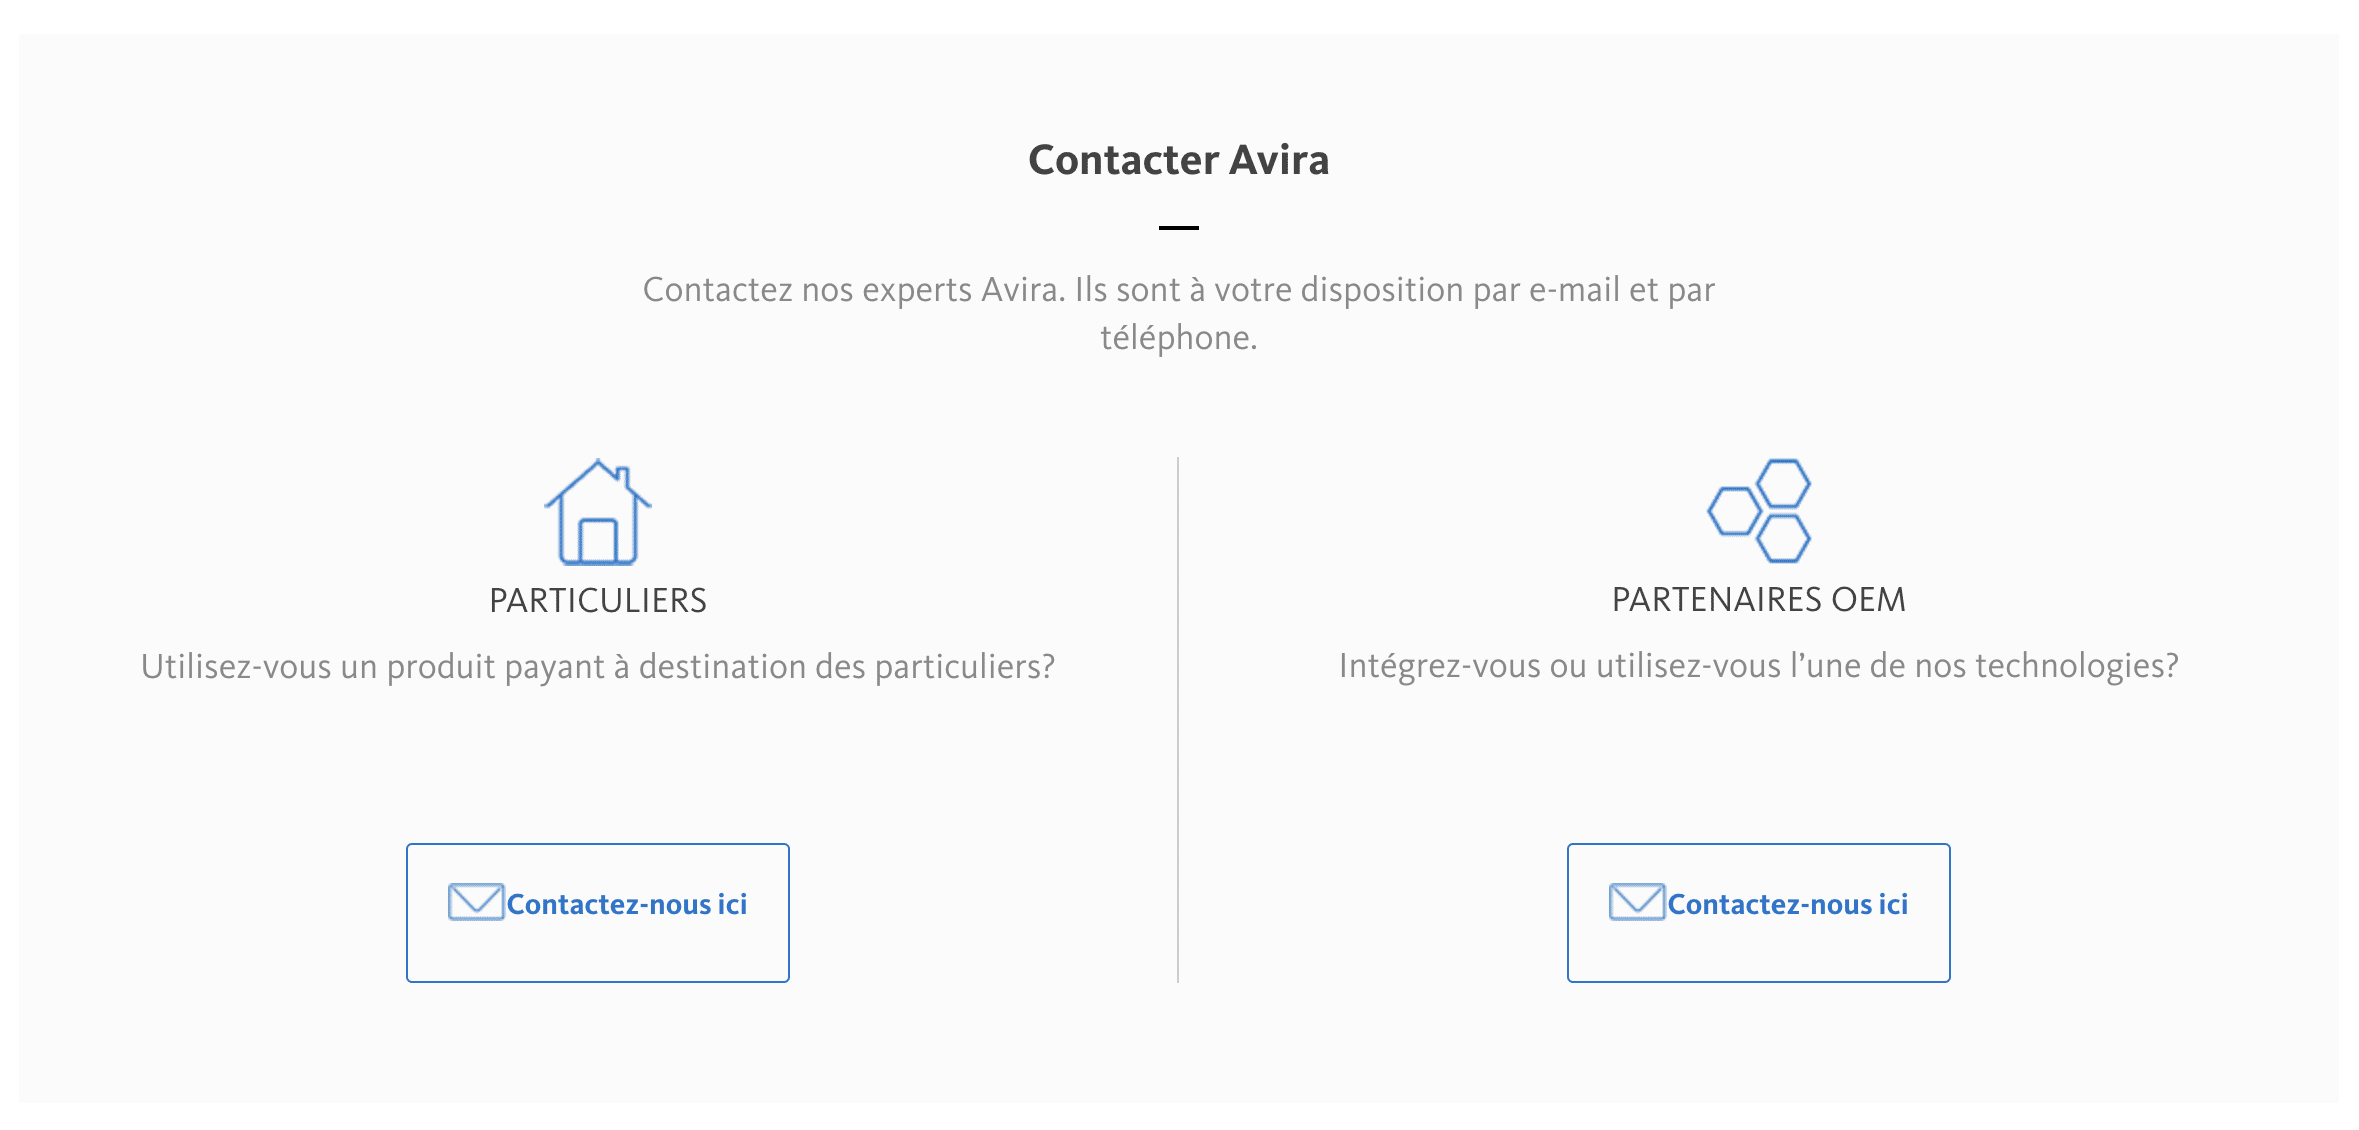The width and height of the screenshot is (2359, 1130).
Task: Click text about integrating nos technologies
Action: (x=1759, y=666)
